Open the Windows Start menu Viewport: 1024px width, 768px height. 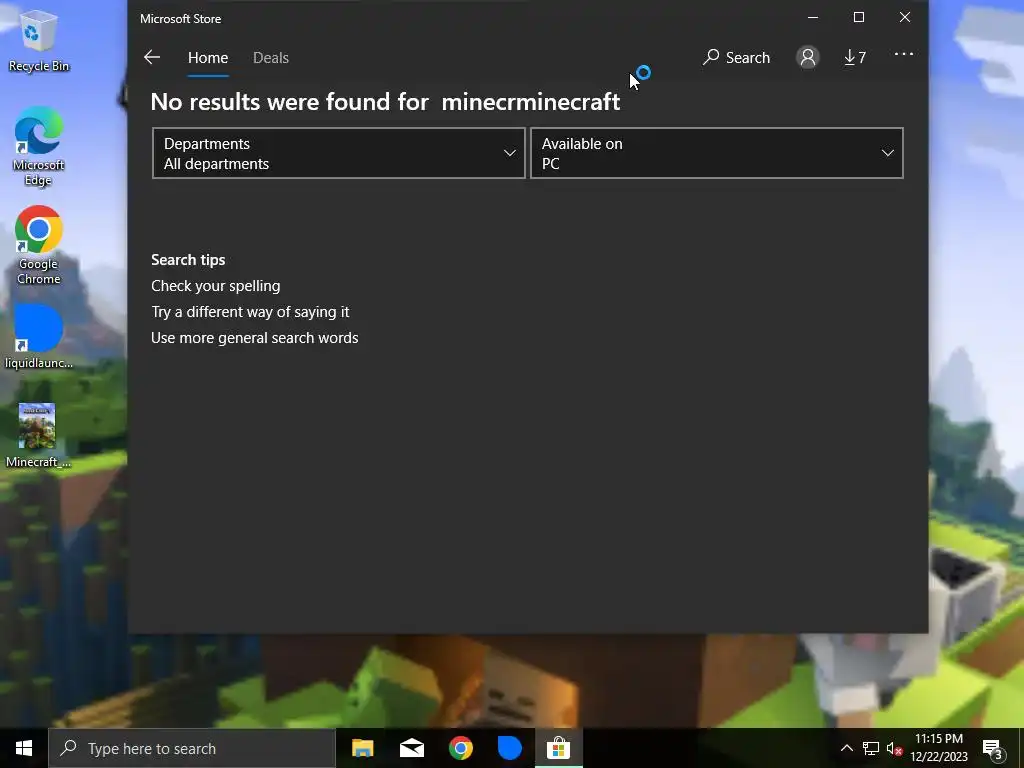[24, 748]
